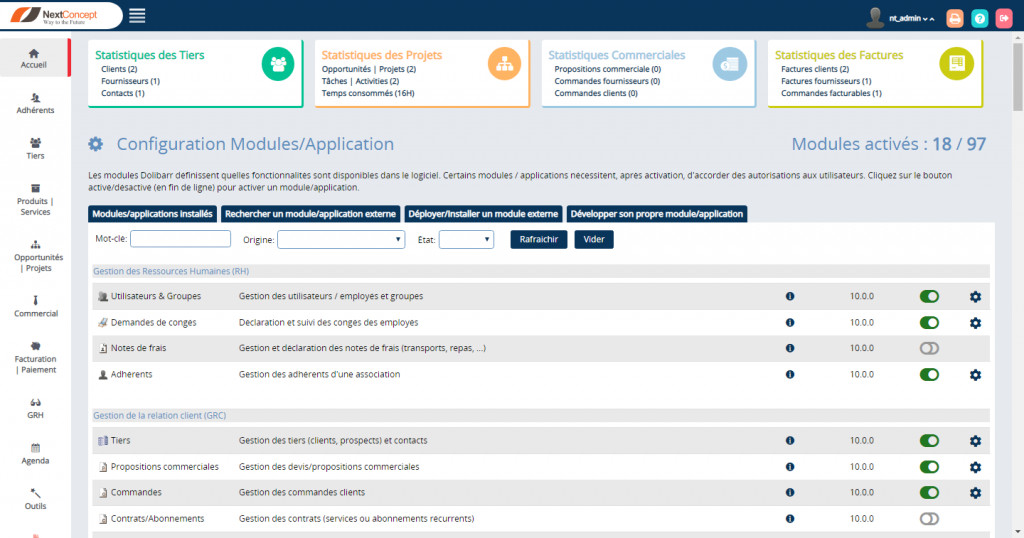
Task: Open Adhérents in left sidebar
Action: (x=35, y=103)
